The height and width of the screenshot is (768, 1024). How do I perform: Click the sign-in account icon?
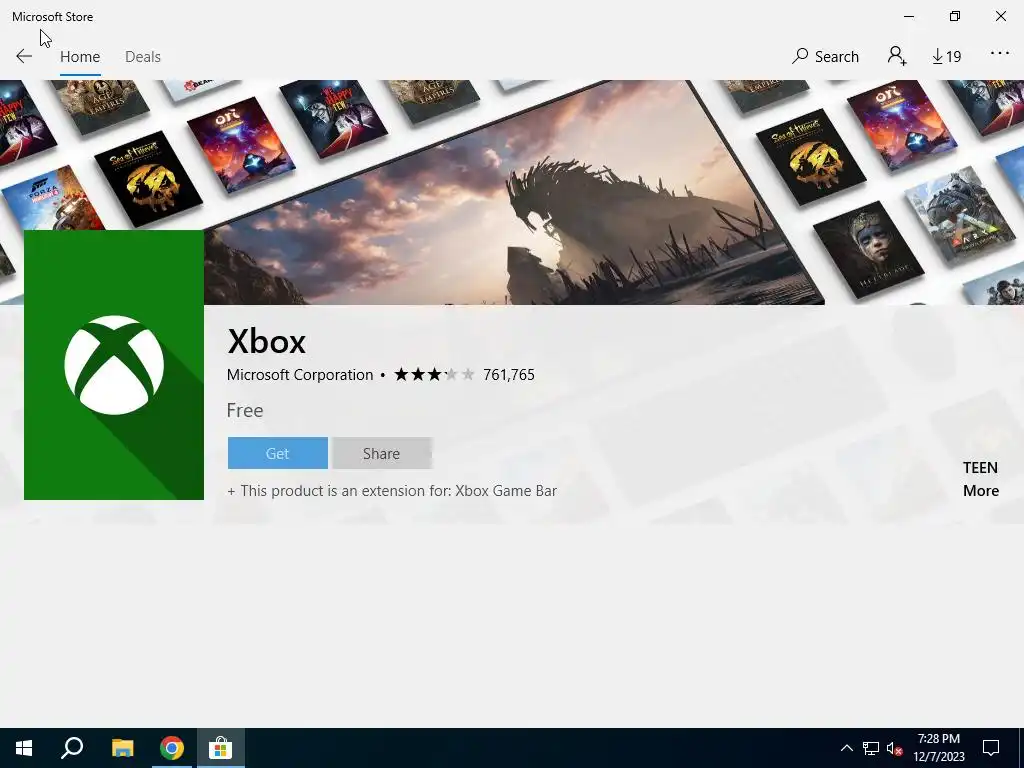pyautogui.click(x=897, y=56)
